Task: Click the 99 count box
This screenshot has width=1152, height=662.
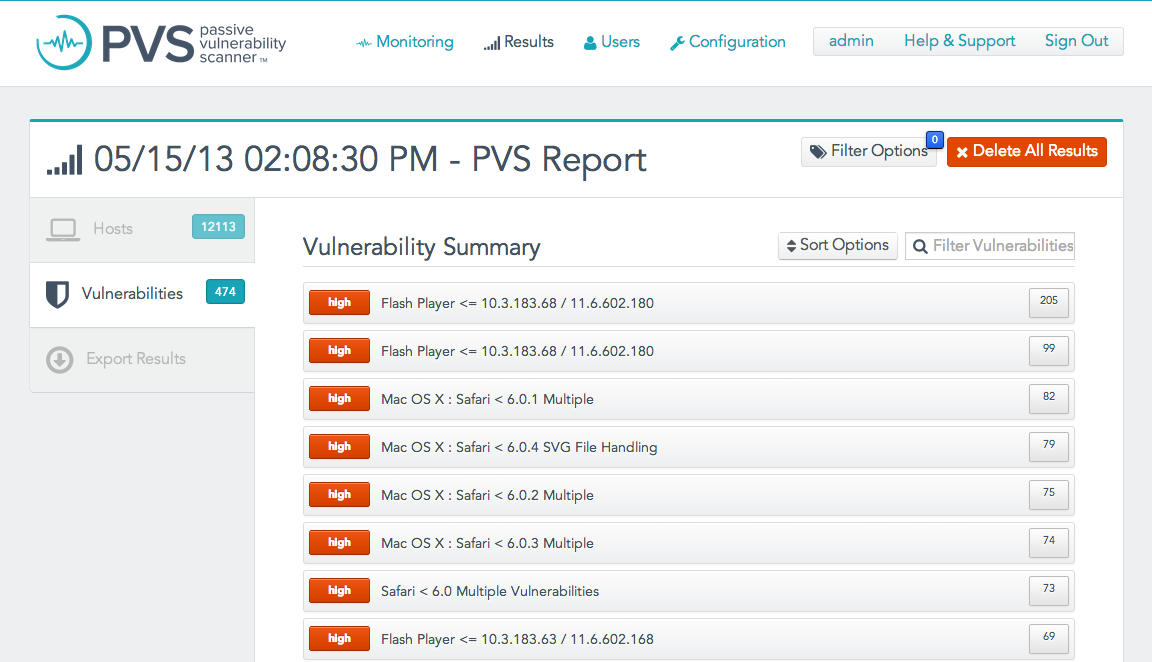Action: coord(1048,350)
